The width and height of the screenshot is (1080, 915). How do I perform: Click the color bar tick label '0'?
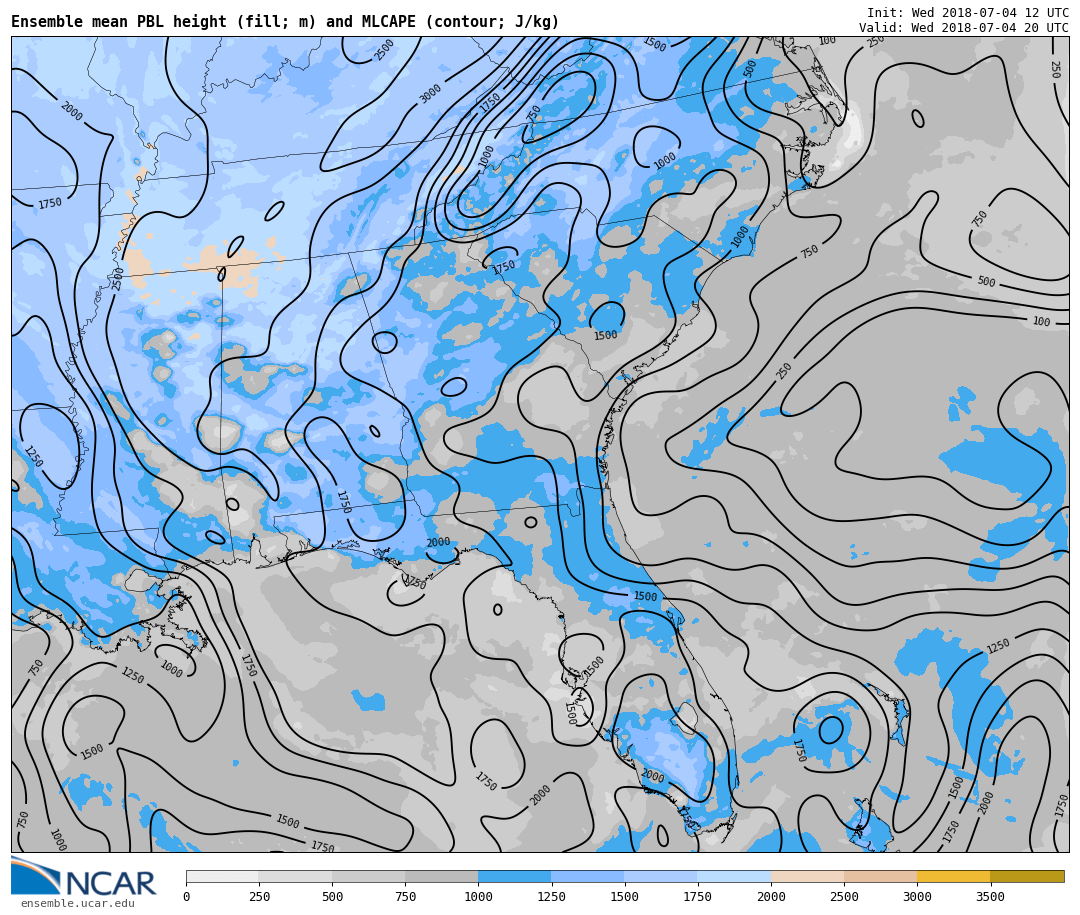187,896
